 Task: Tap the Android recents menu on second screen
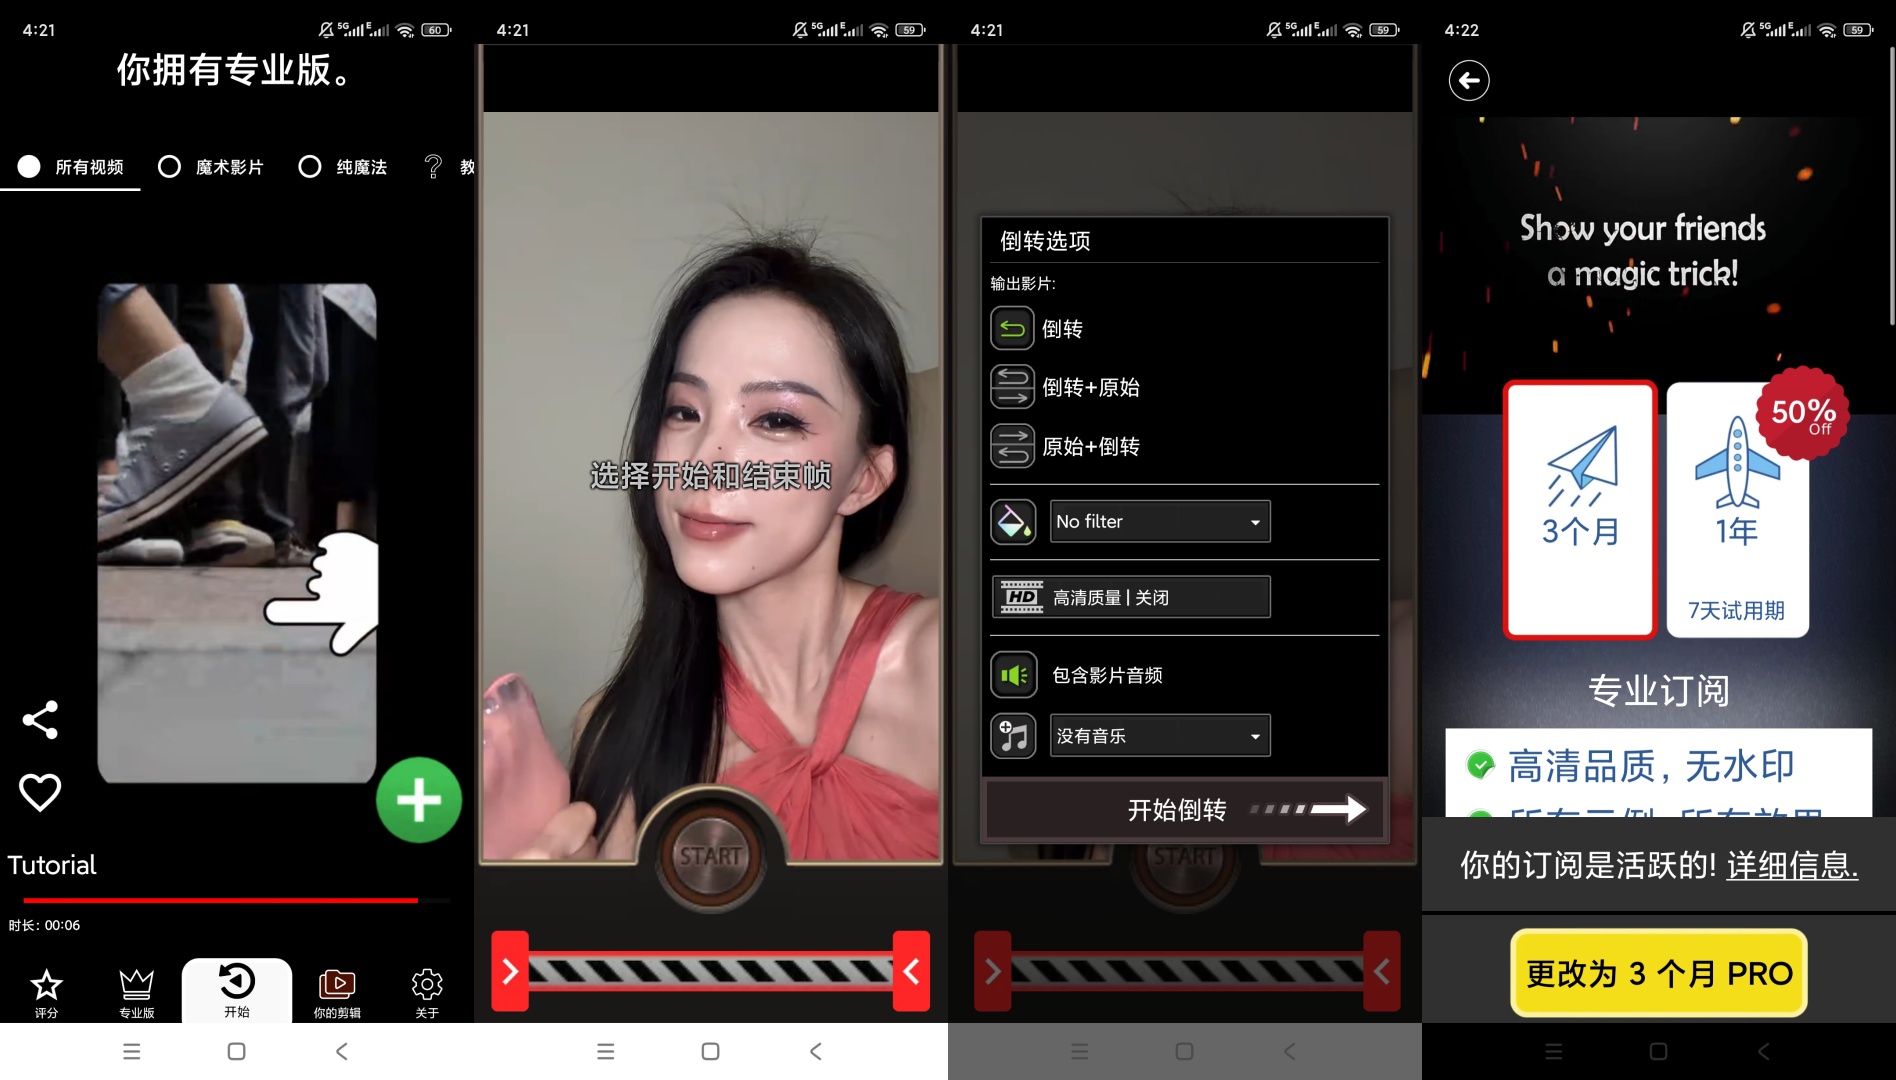(x=605, y=1051)
